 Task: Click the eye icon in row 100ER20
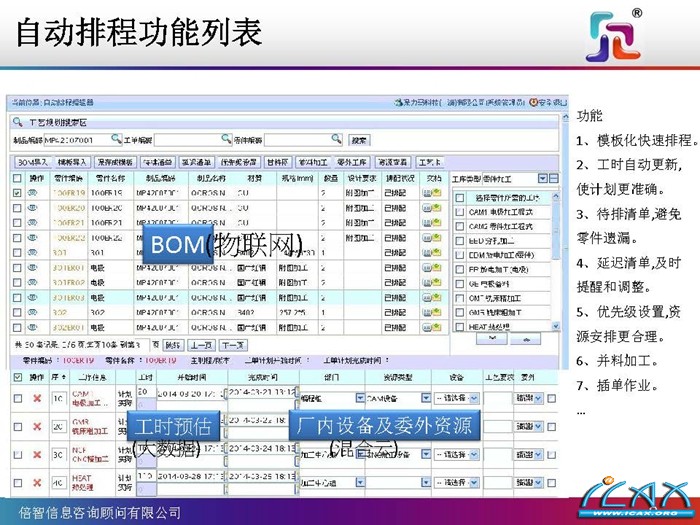[33, 208]
